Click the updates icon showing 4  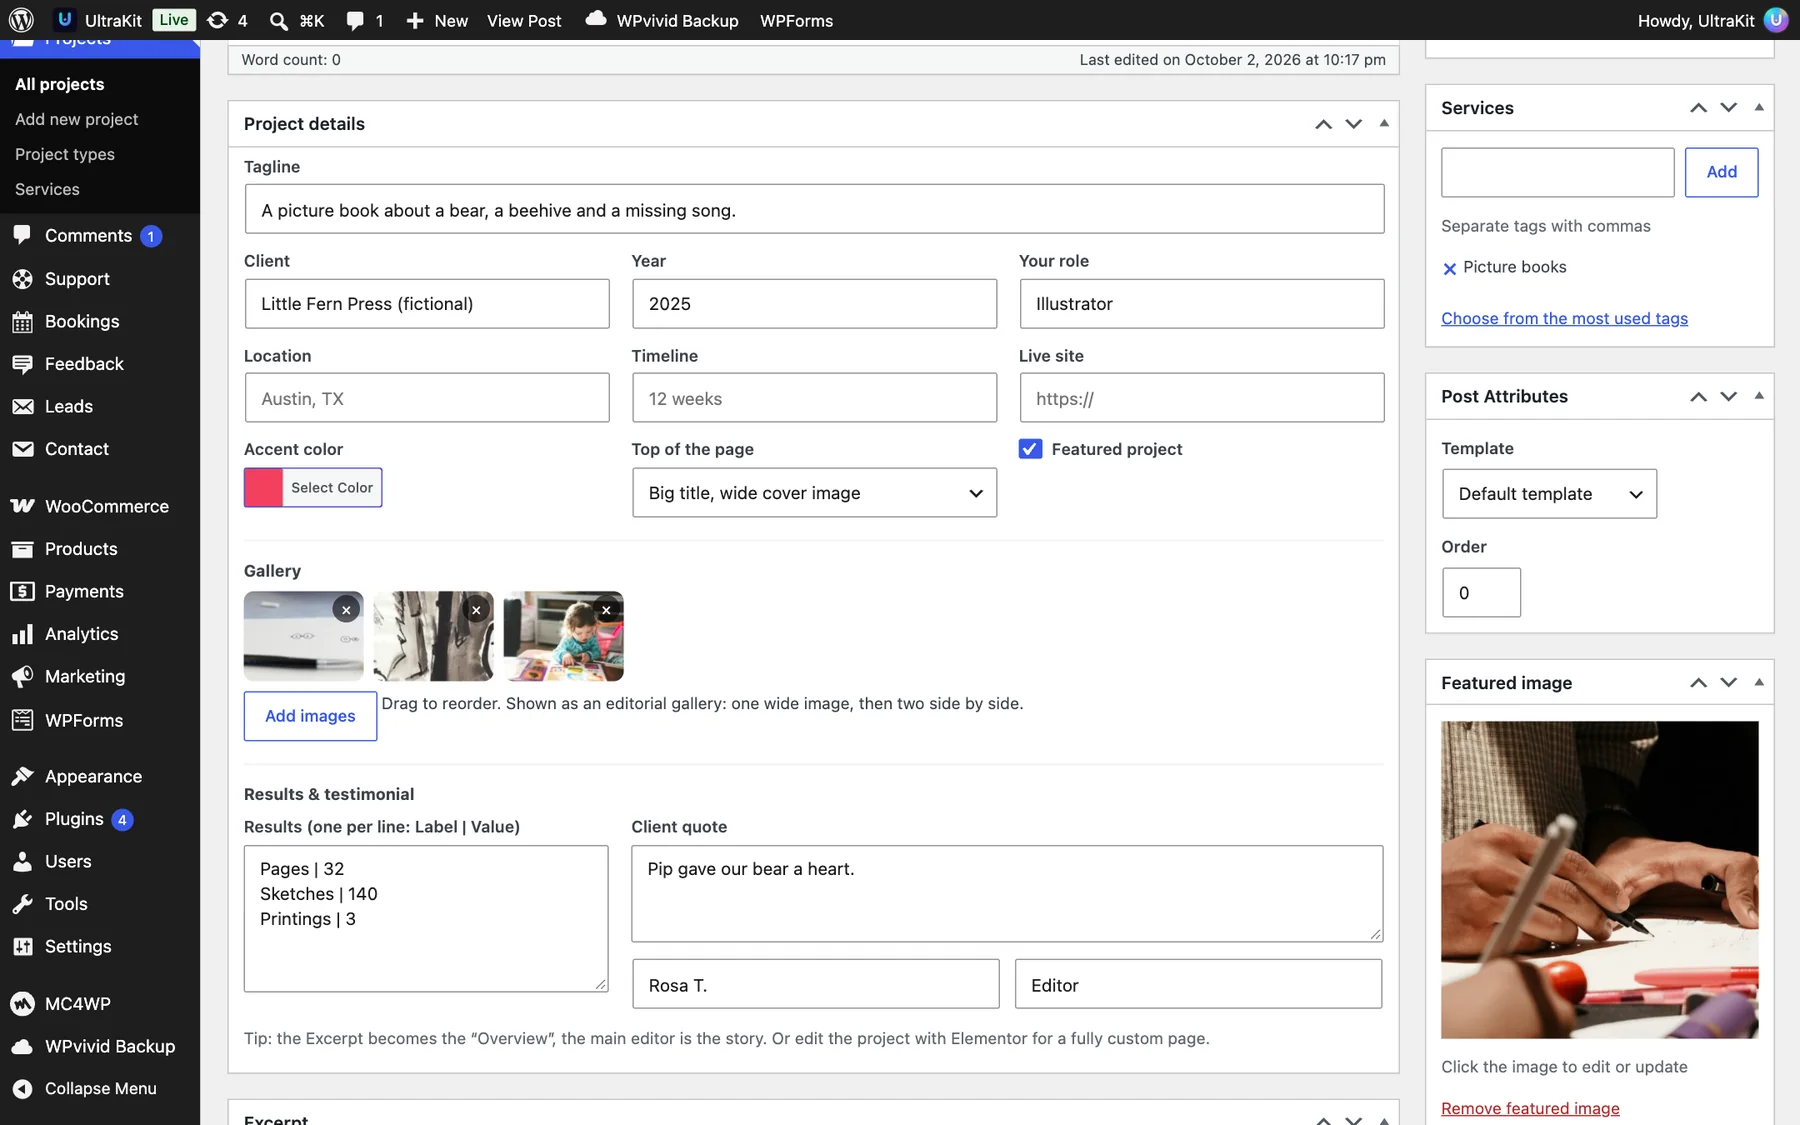[x=227, y=20]
